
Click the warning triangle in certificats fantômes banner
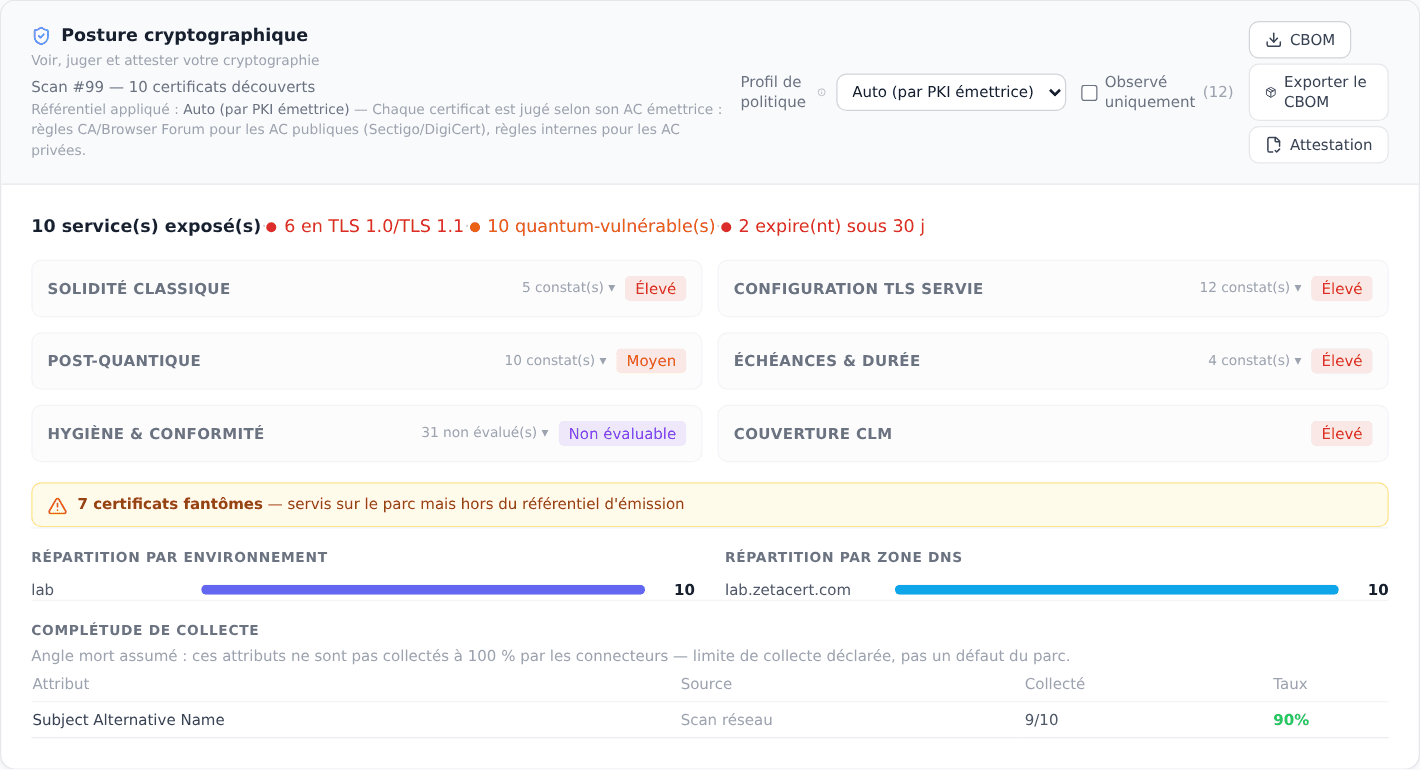[58, 505]
